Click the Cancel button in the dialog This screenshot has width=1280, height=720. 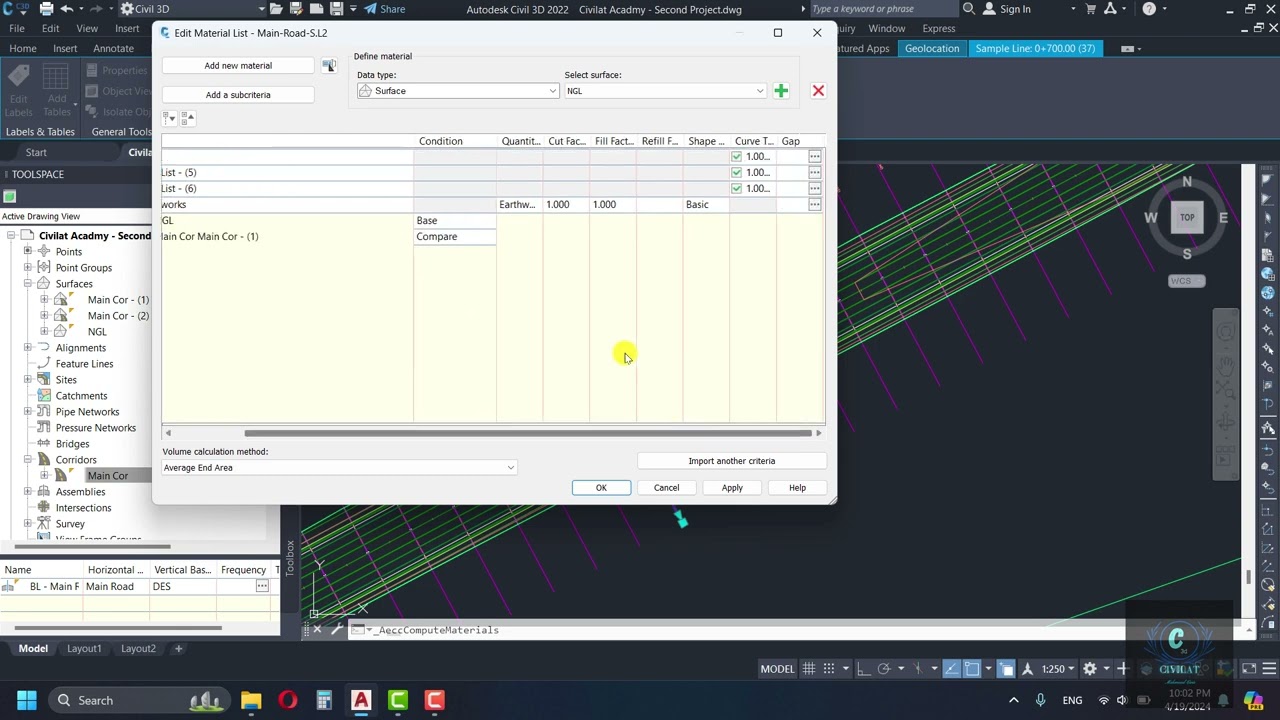[666, 488]
